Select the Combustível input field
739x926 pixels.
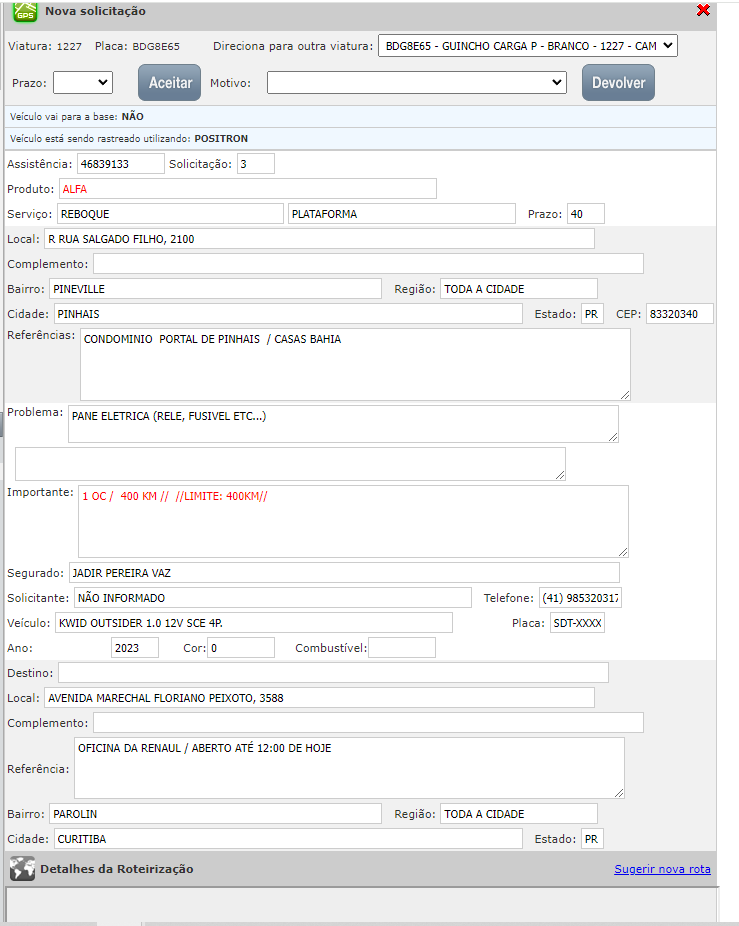point(402,648)
